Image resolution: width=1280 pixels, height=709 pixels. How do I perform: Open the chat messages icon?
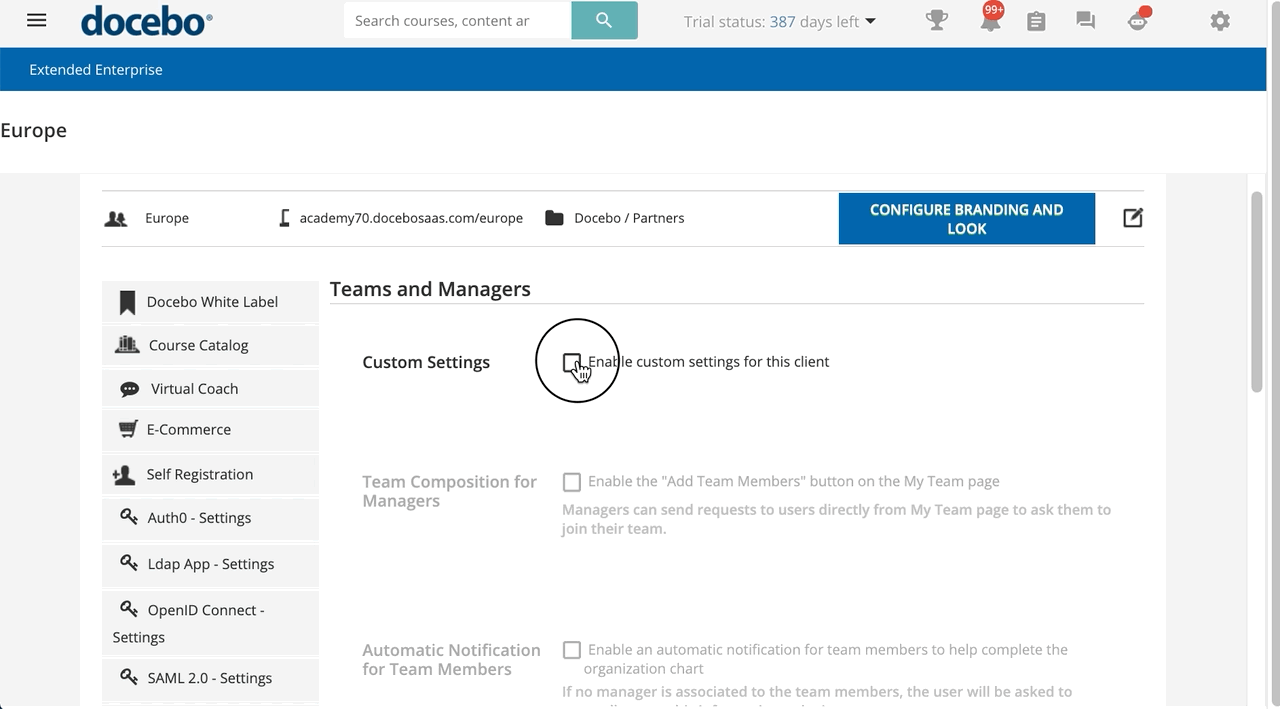[1085, 20]
